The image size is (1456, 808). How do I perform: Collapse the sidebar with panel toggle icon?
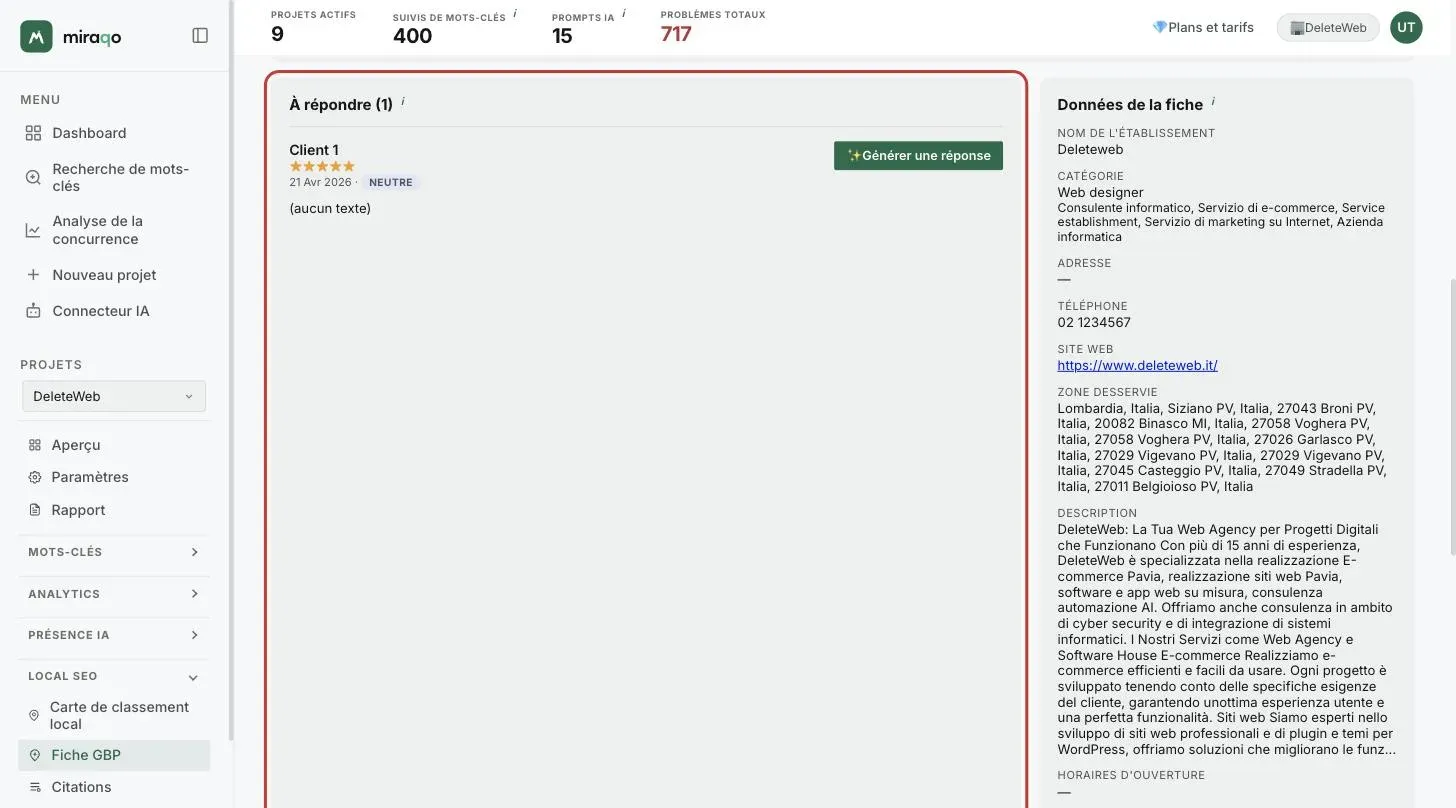pos(200,36)
